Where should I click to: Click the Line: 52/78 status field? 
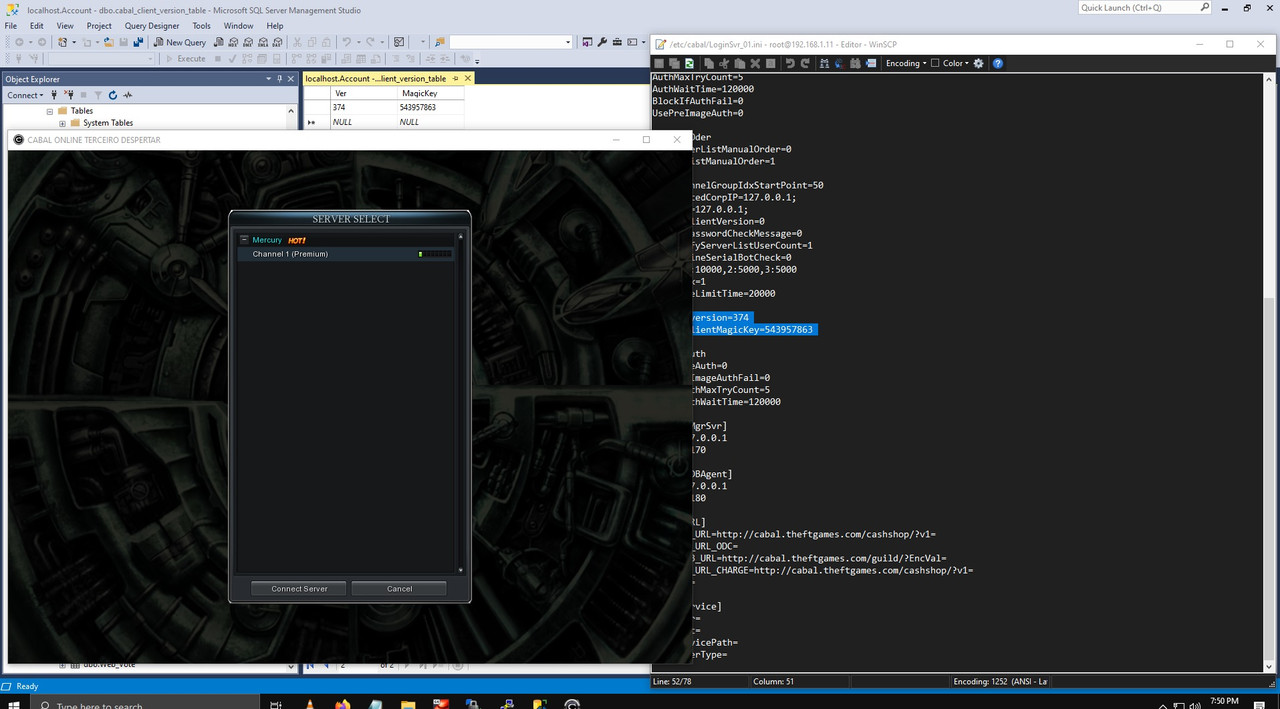click(700, 681)
